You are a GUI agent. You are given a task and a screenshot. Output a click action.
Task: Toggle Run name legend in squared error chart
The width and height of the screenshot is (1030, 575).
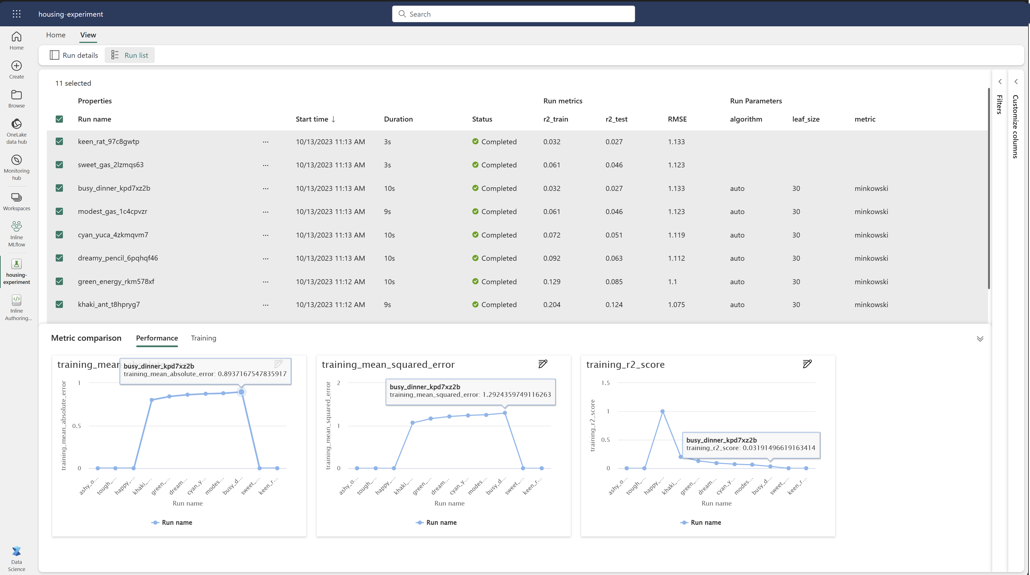[x=436, y=522]
